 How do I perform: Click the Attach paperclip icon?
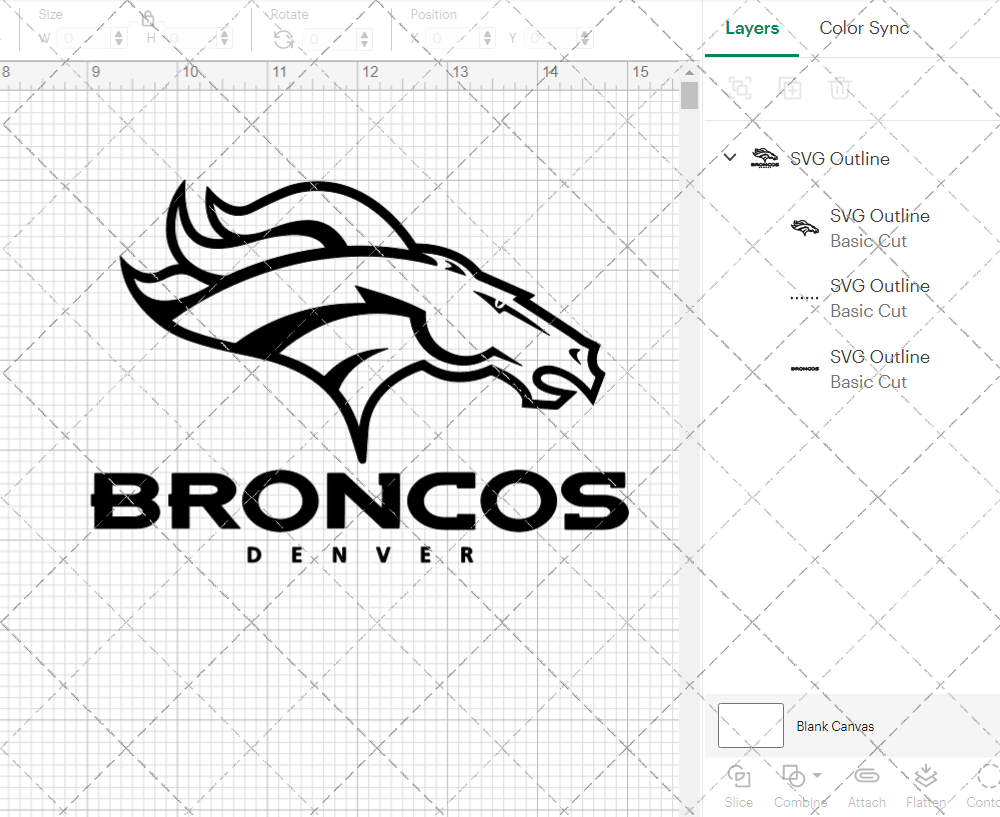[x=866, y=777]
